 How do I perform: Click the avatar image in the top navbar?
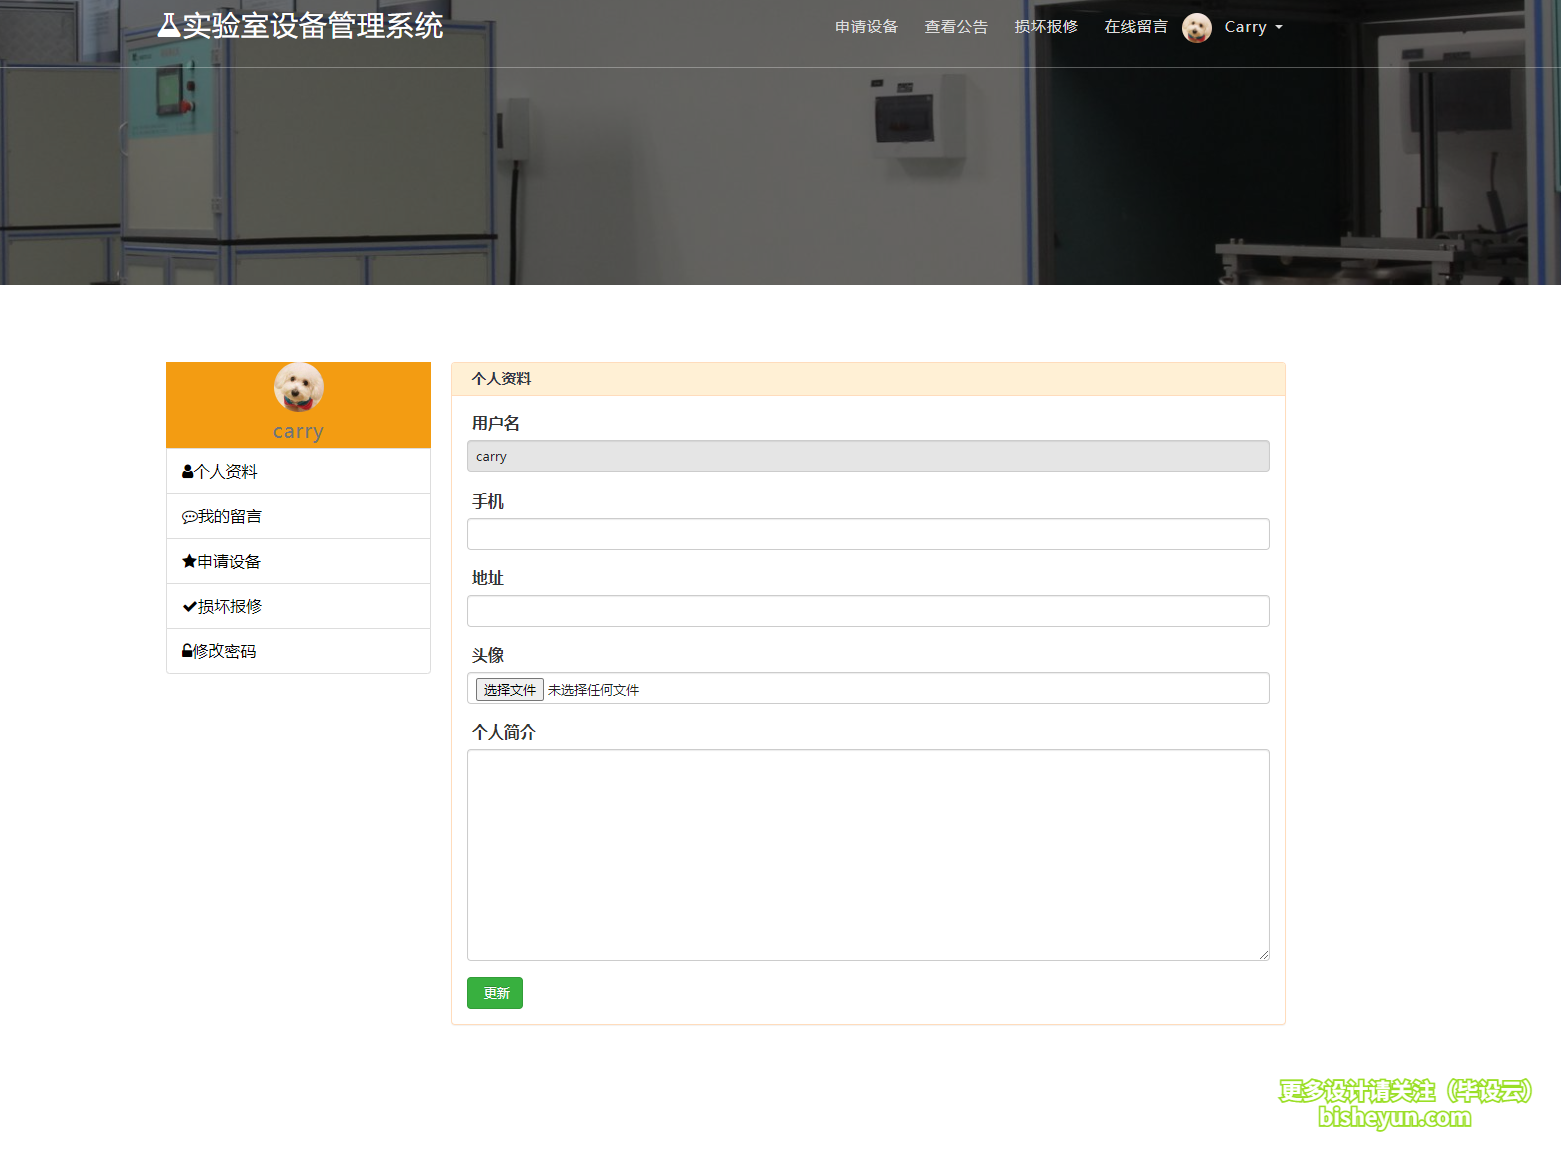1196,27
